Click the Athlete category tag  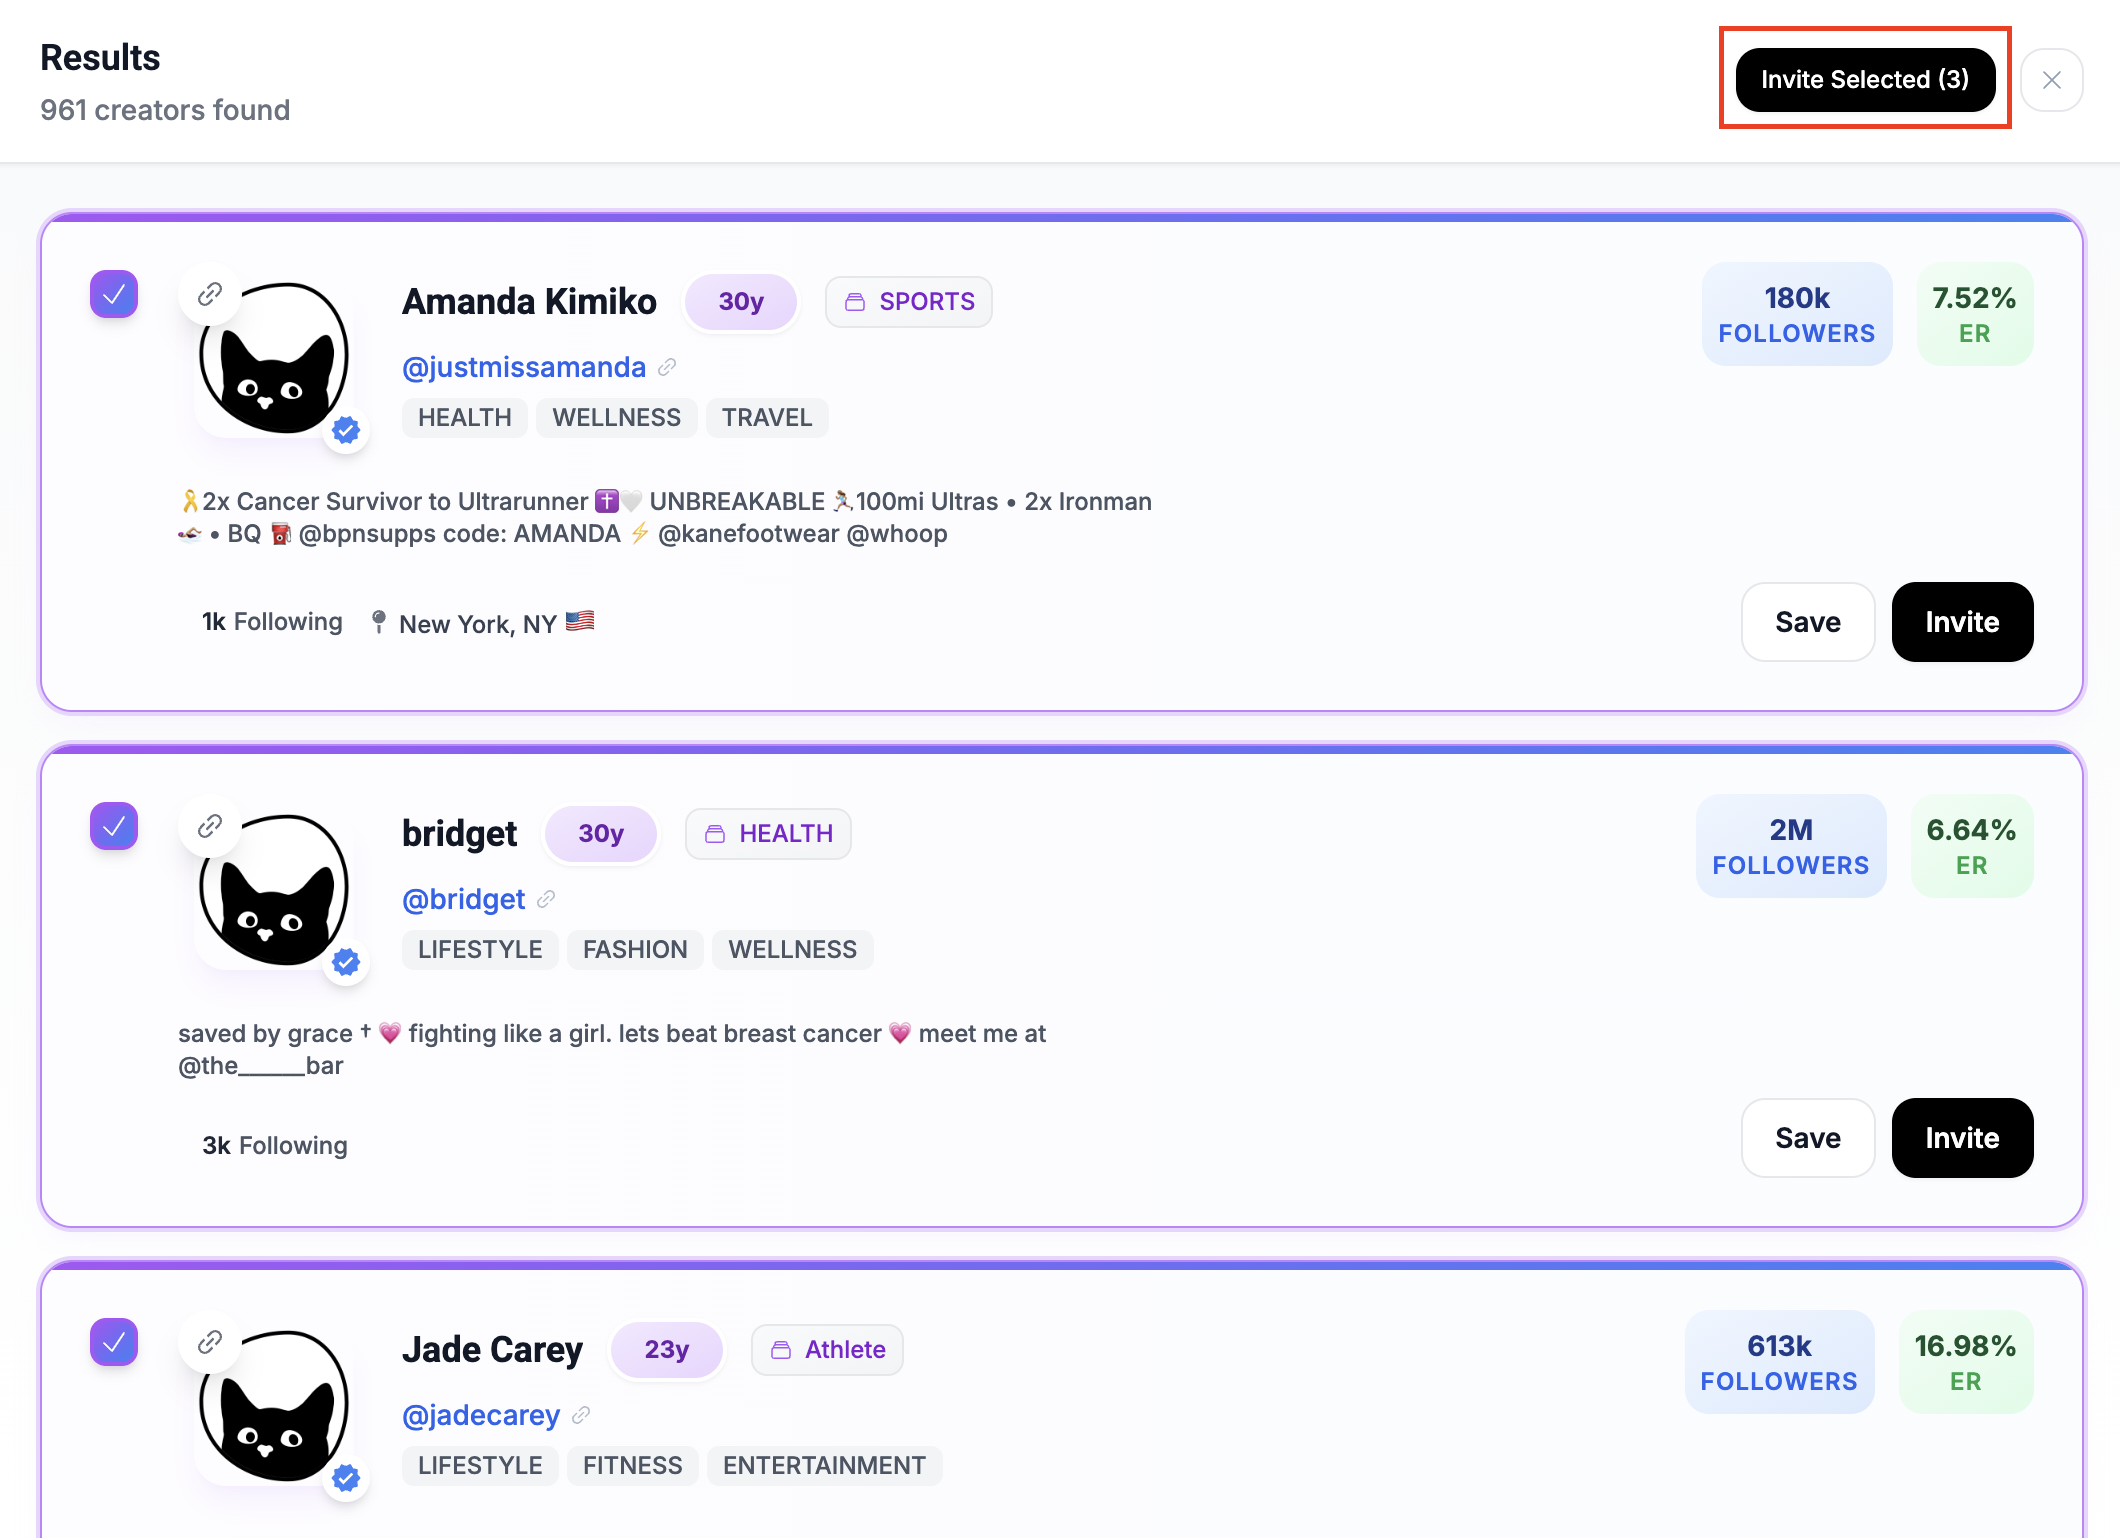(x=827, y=1350)
